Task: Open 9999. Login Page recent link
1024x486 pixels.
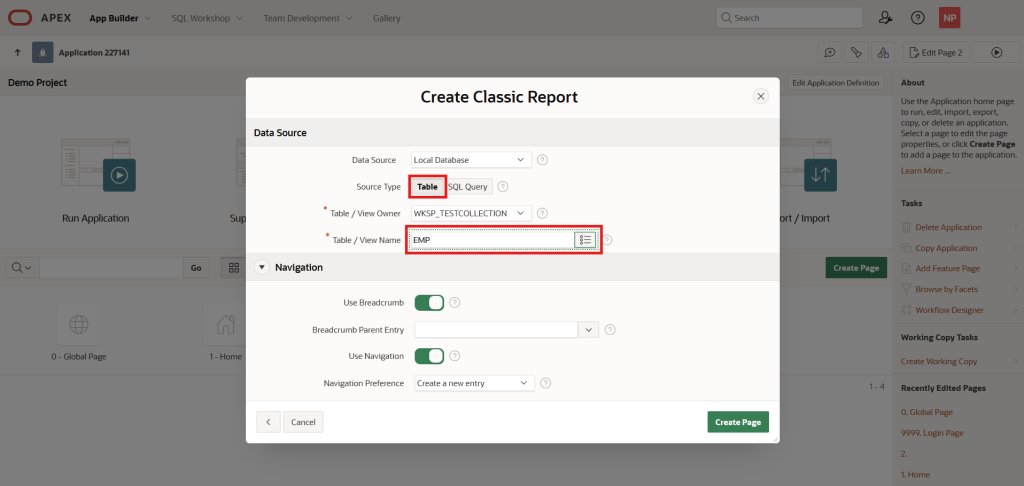Action: [x=932, y=433]
